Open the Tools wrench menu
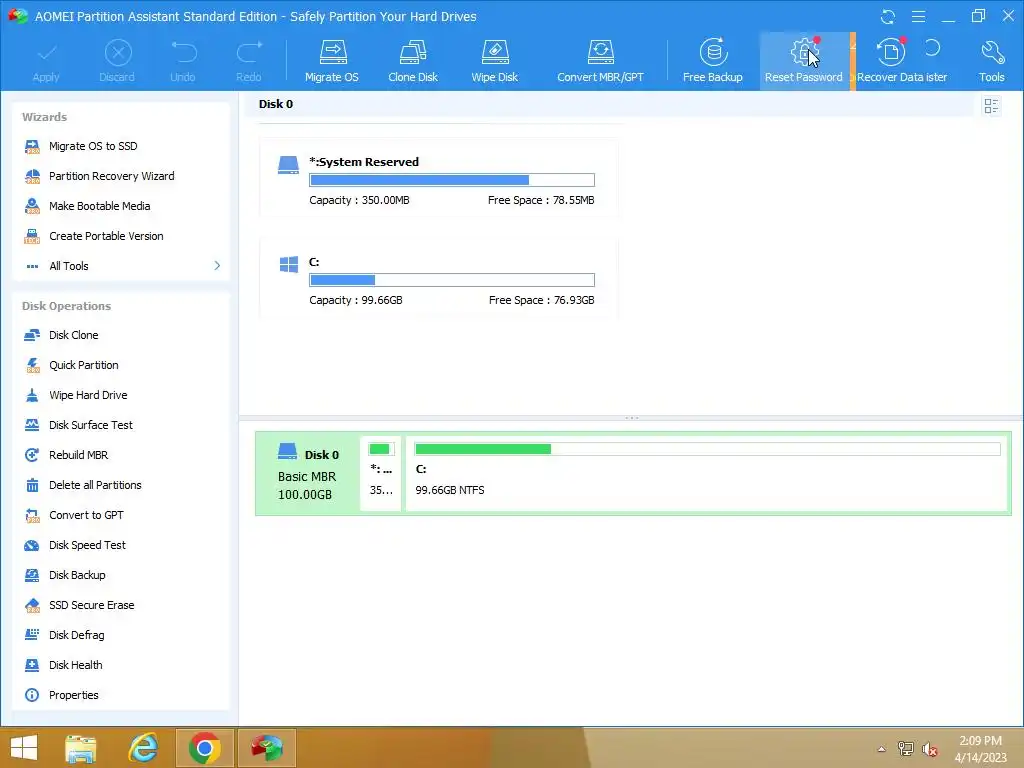The width and height of the screenshot is (1024, 768). (991, 61)
